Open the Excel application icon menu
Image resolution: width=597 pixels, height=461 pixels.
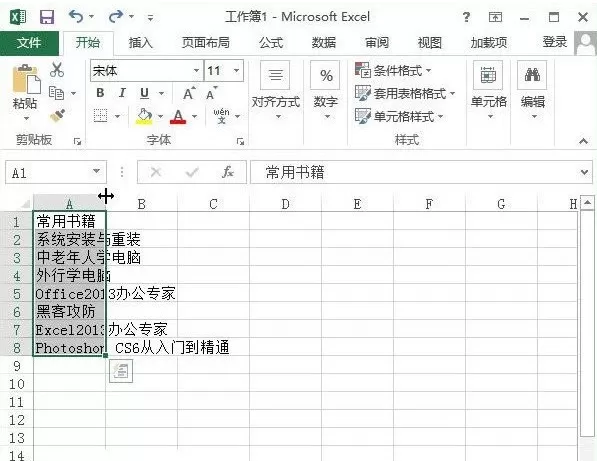(x=18, y=17)
